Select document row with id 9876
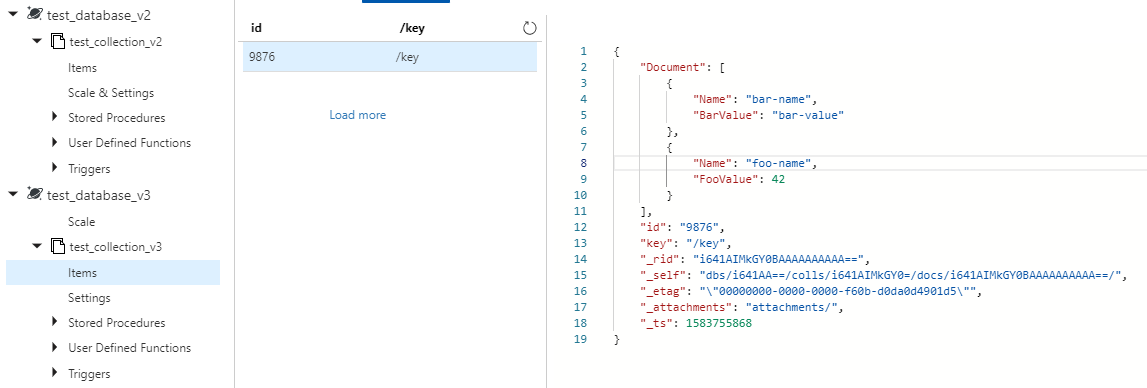This screenshot has height=388, width=1147. pyautogui.click(x=390, y=57)
